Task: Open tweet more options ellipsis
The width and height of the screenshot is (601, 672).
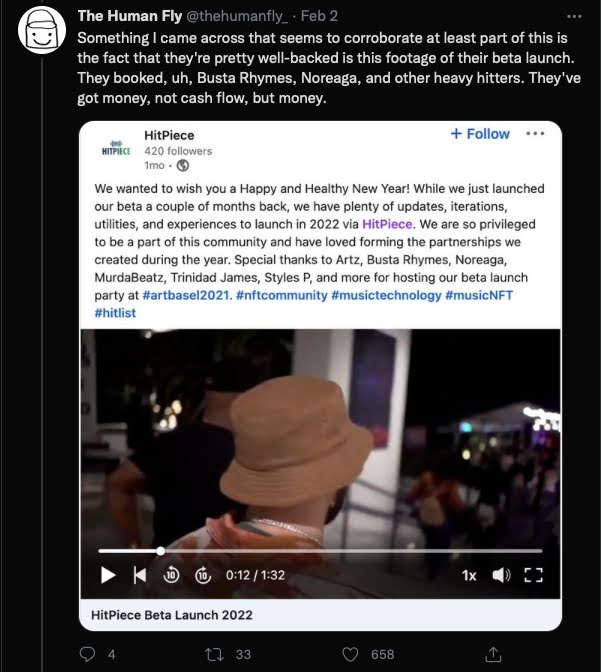Action: click(x=574, y=17)
